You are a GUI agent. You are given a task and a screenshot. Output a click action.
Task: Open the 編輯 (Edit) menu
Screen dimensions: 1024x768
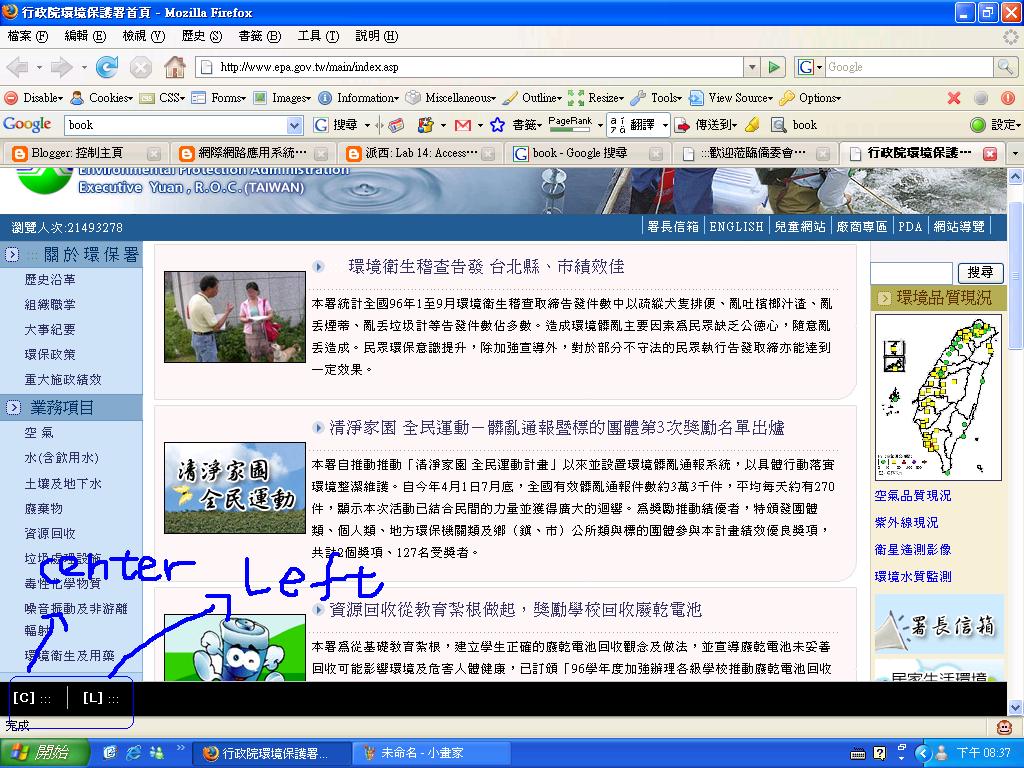coord(85,36)
